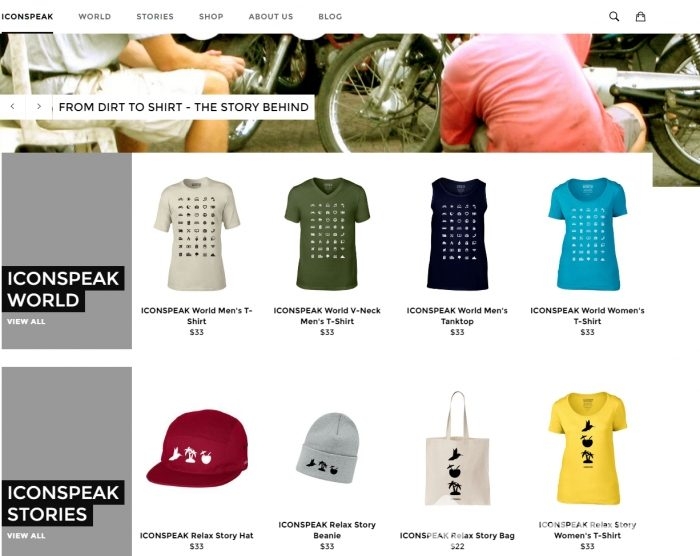Screen dimensions: 700x556
Task: Open the WORLD menu item
Action: coord(95,17)
